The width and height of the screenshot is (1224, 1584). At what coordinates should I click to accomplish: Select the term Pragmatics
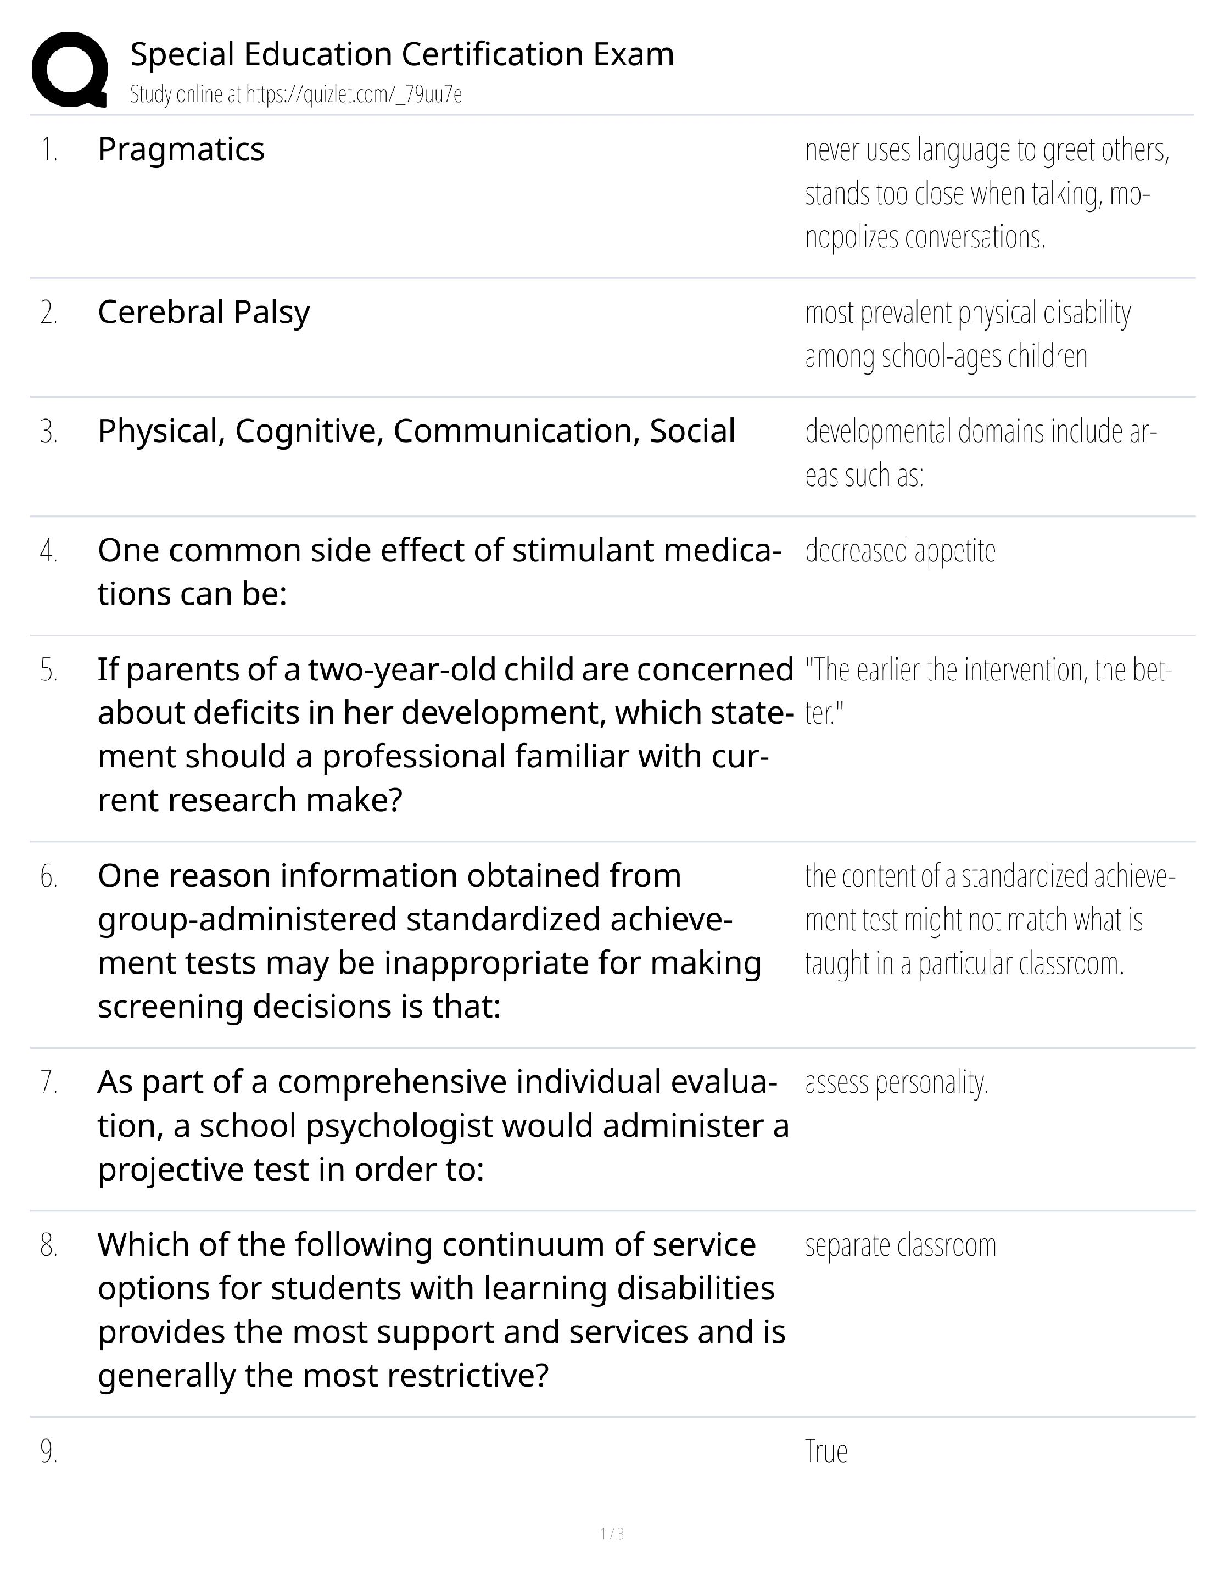[x=181, y=150]
